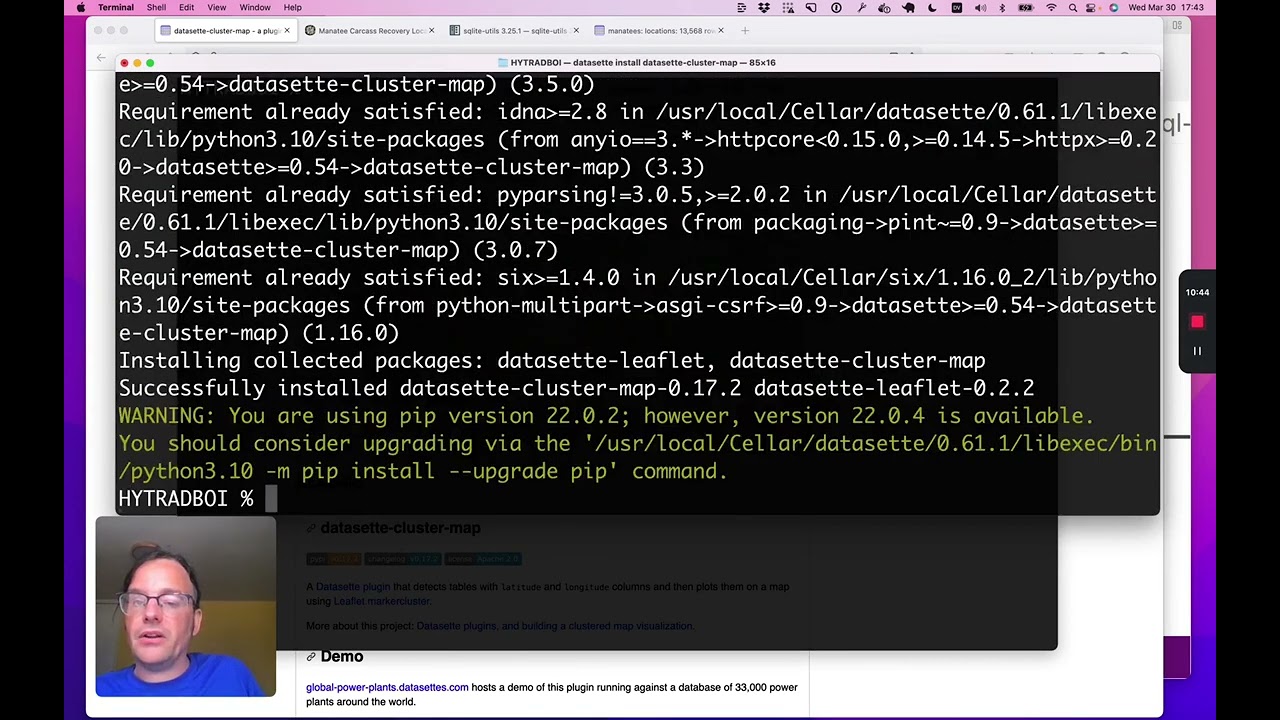Click the Demo heading anchor link icon
The height and width of the screenshot is (720, 1280).
311,656
